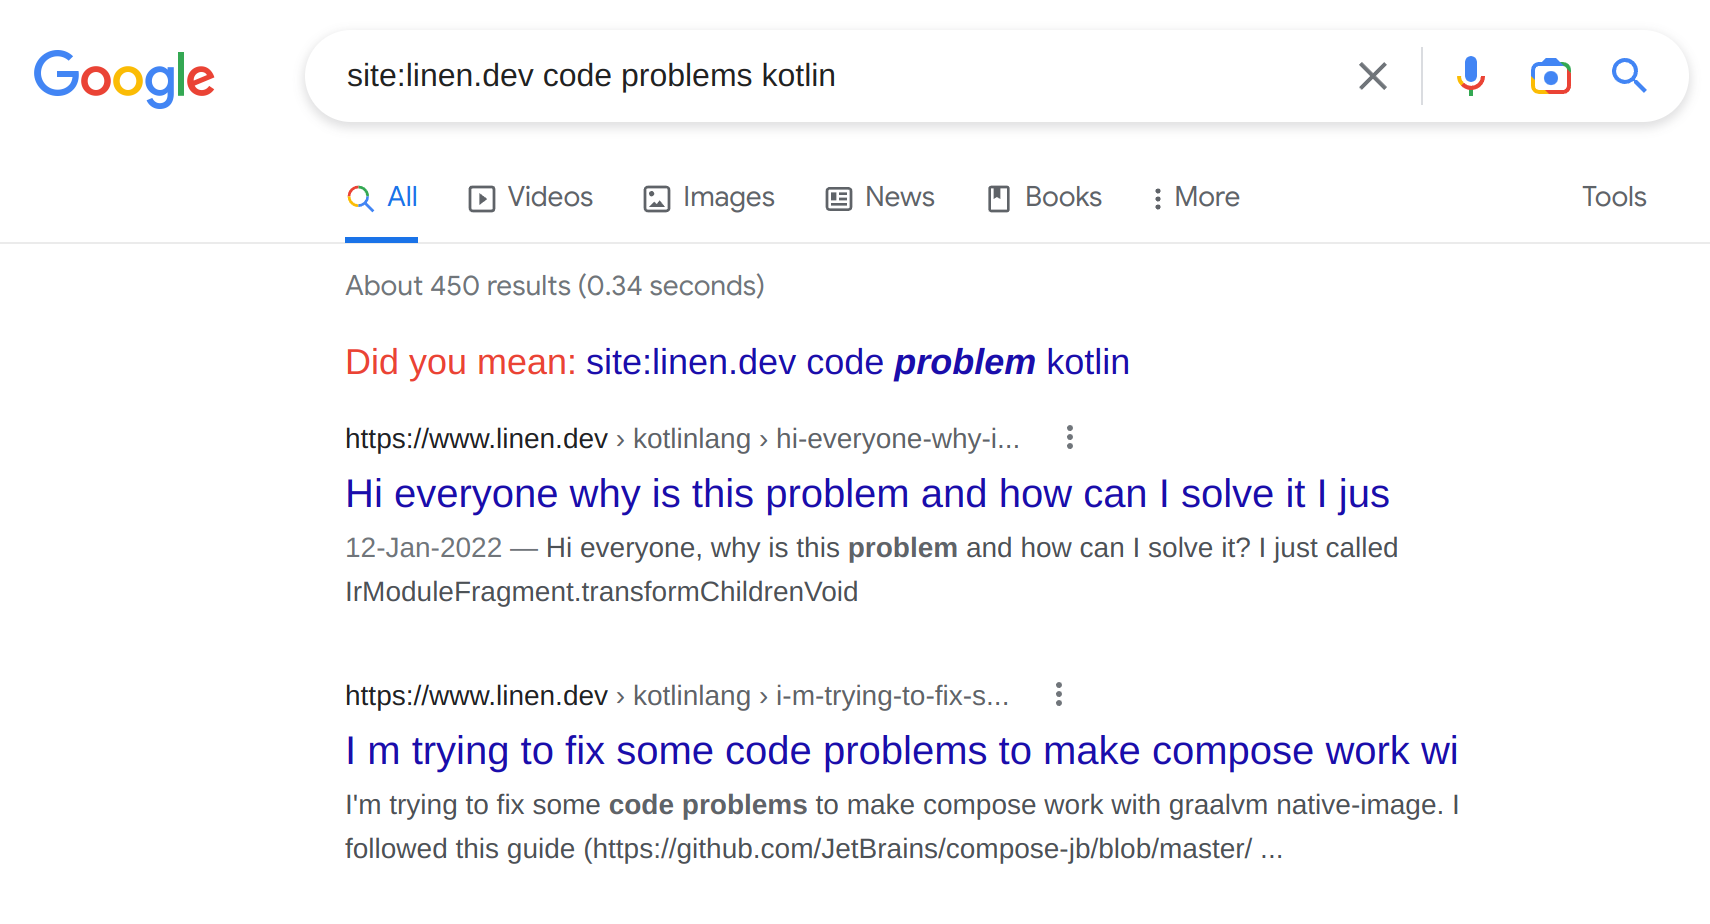Click the Books filter icon
Image resolution: width=1710 pixels, height=924 pixels.
[997, 198]
